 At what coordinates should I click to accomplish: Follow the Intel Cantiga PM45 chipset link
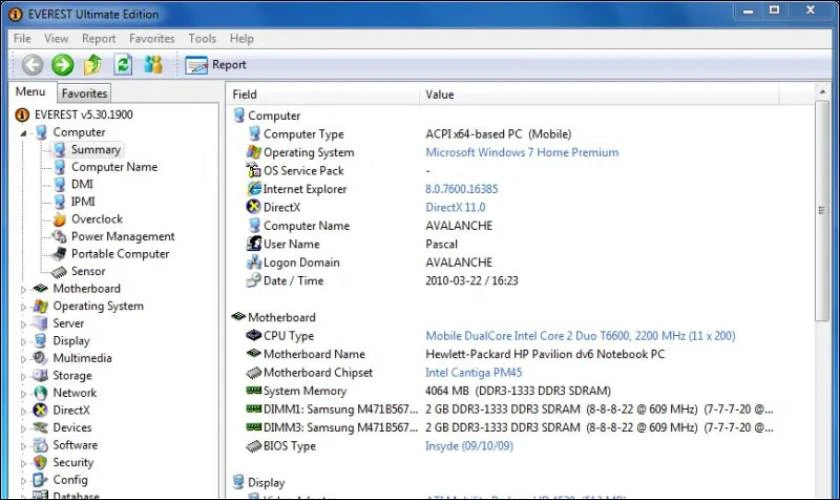tap(474, 372)
